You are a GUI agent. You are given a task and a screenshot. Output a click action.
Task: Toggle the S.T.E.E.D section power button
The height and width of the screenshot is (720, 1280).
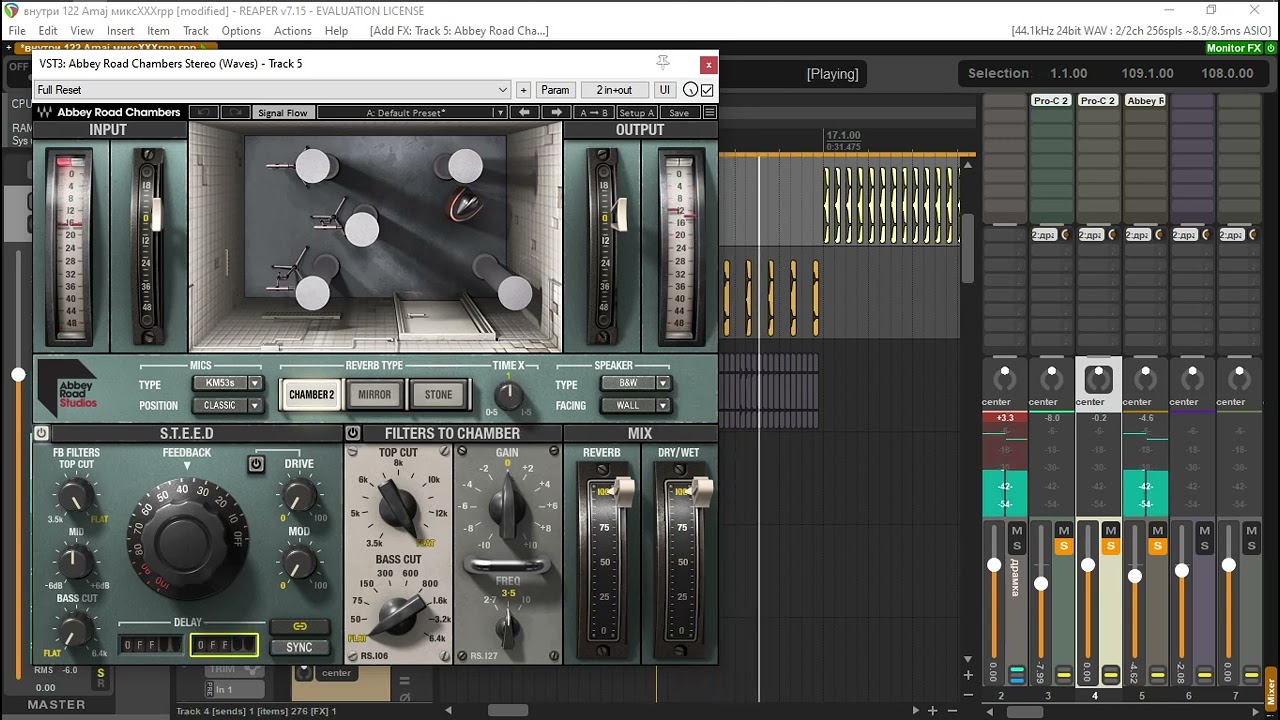(x=41, y=433)
